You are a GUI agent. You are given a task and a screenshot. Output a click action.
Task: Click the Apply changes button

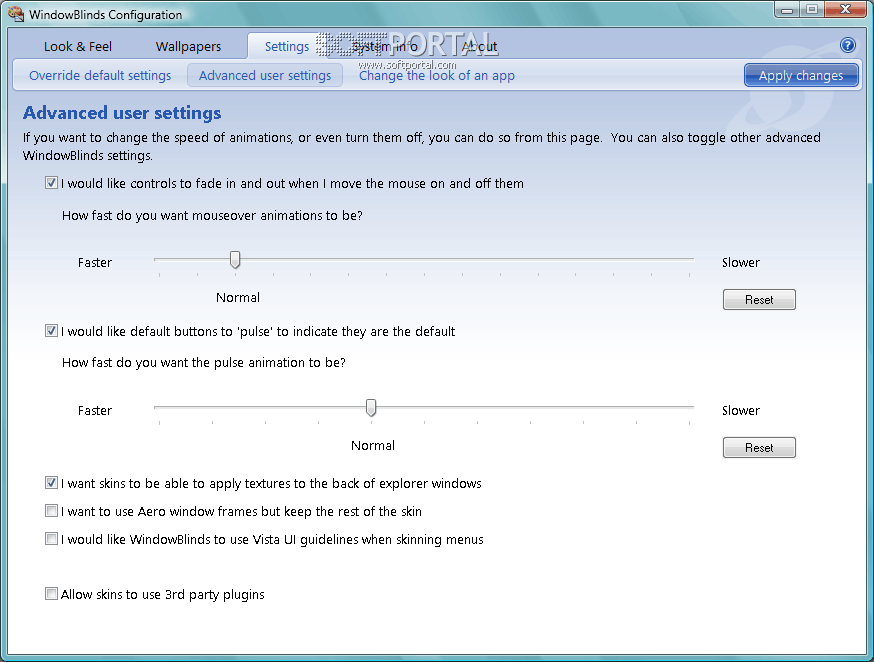pos(800,75)
